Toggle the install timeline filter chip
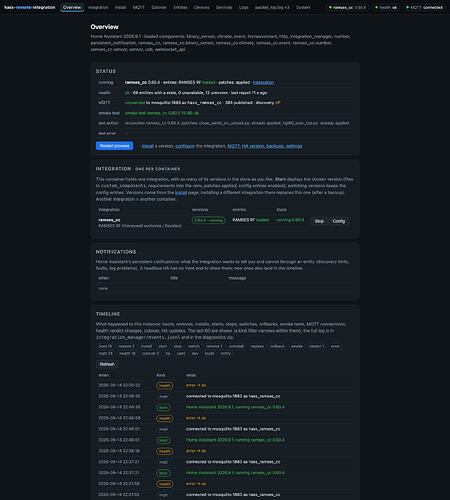 coord(146,346)
